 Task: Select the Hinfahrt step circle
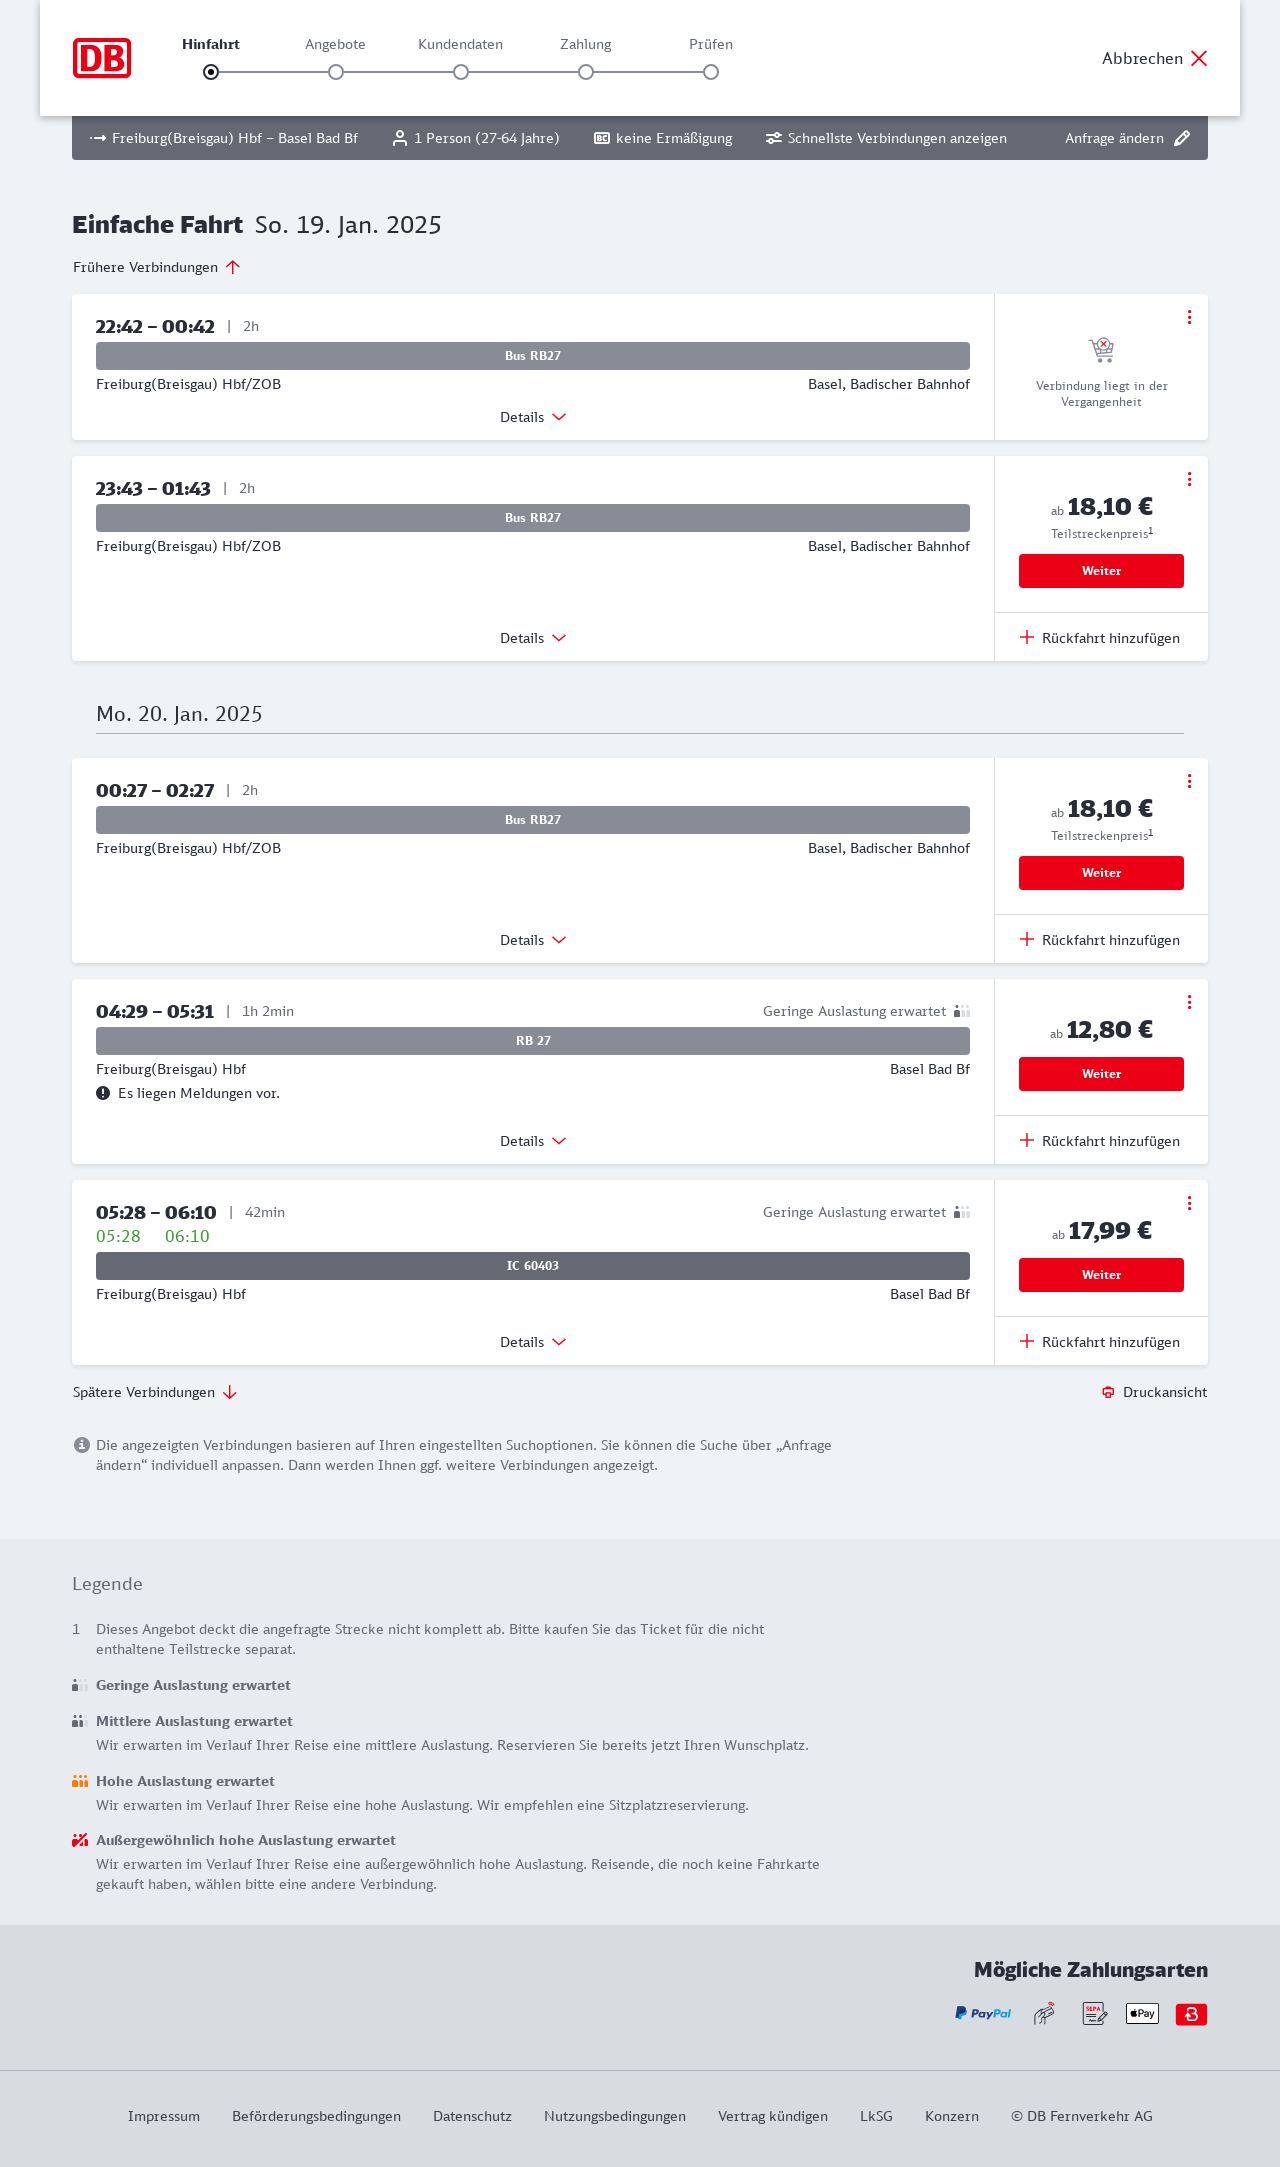[211, 72]
